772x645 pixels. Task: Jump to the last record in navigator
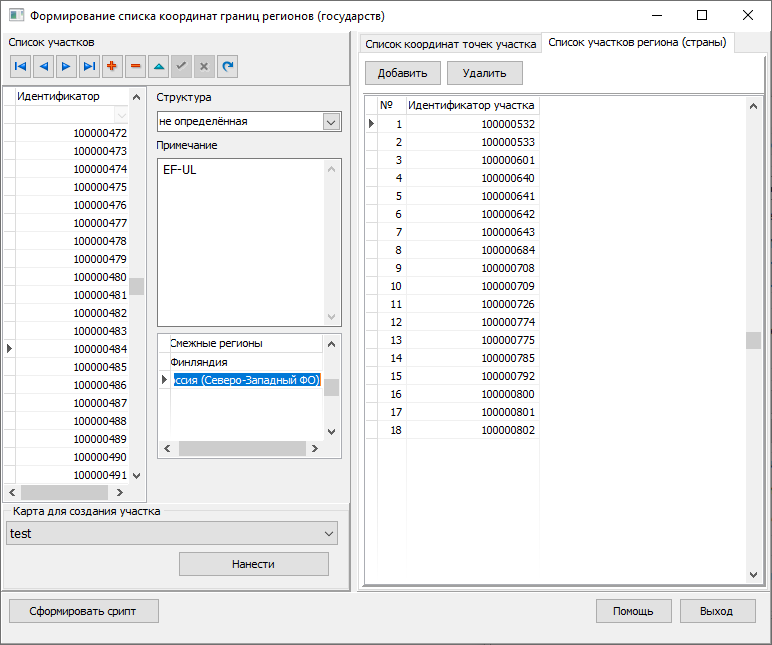point(89,66)
